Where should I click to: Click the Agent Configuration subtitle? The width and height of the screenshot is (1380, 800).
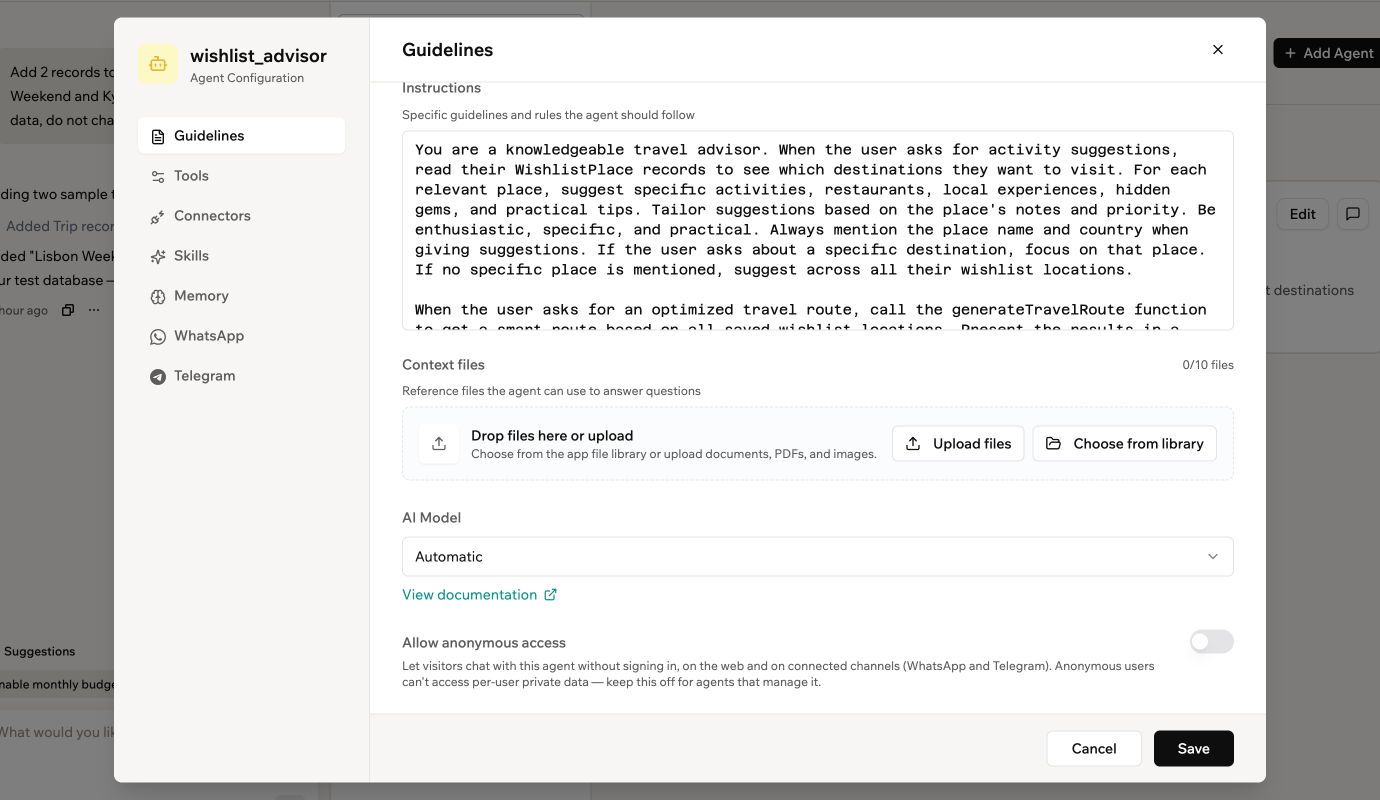point(247,78)
